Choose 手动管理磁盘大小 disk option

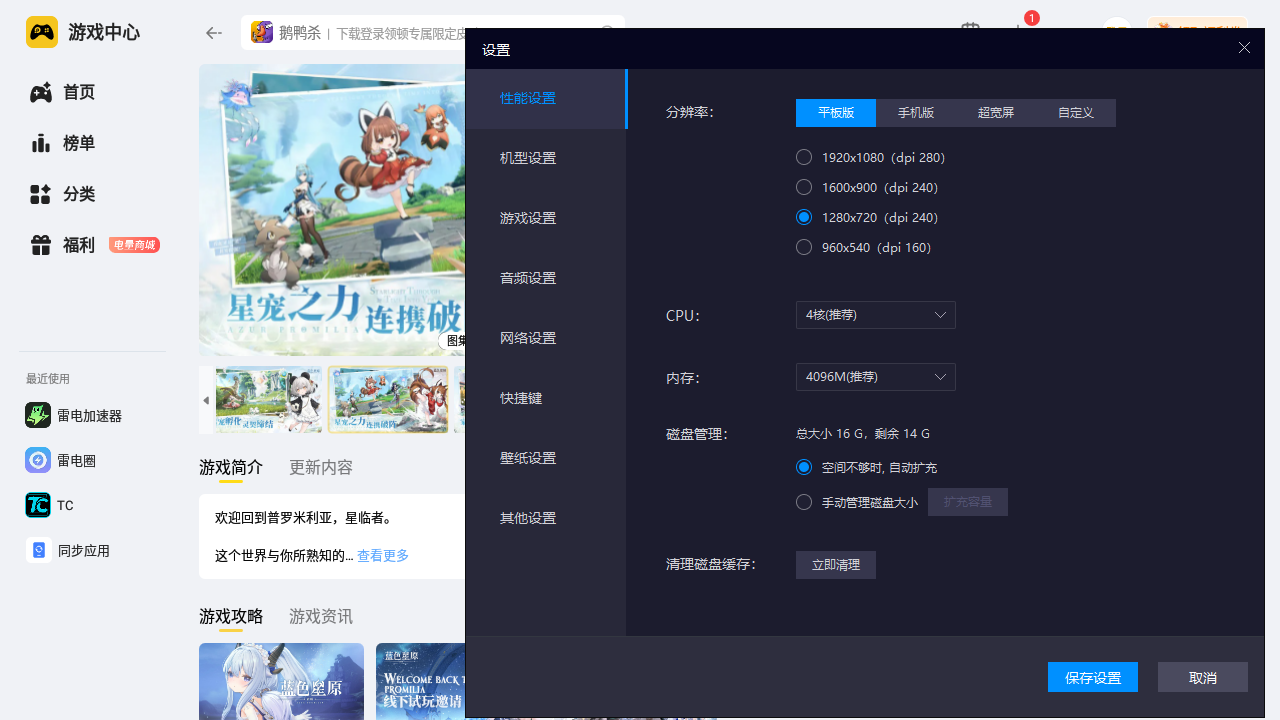[804, 502]
